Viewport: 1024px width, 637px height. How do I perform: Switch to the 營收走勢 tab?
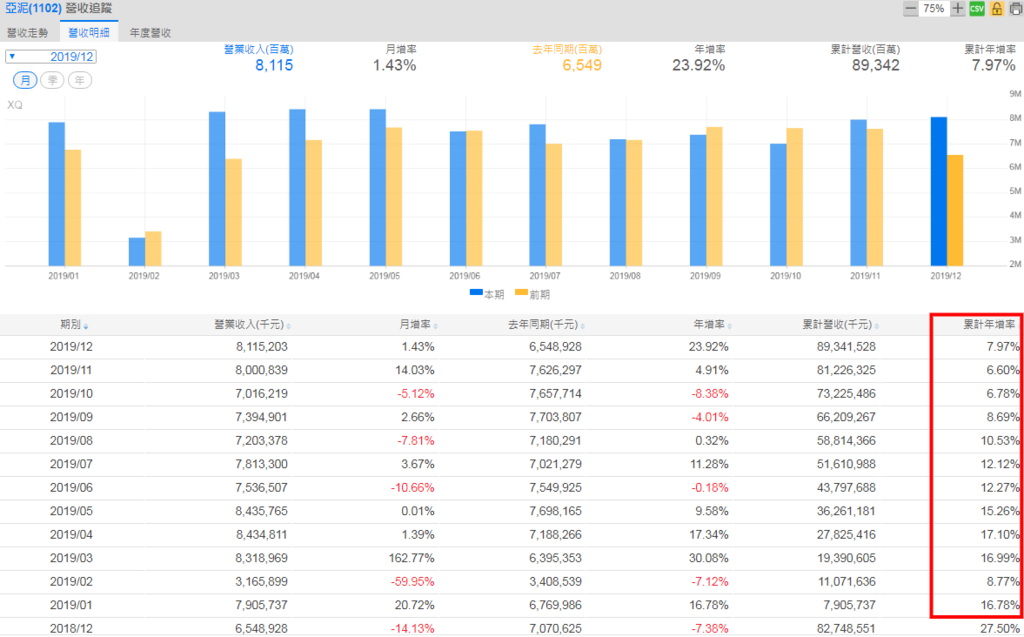coord(27,33)
